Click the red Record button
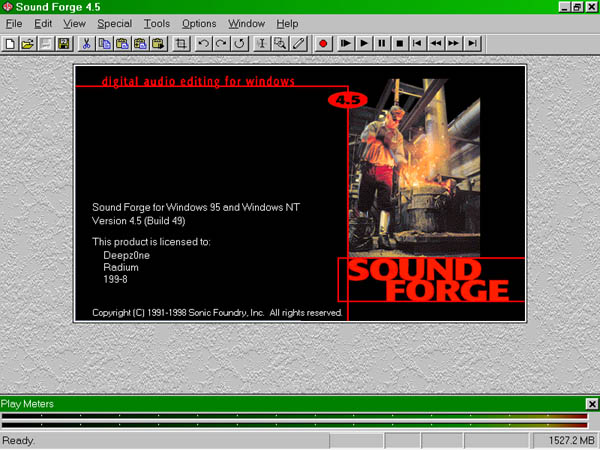600x450 pixels. point(323,44)
